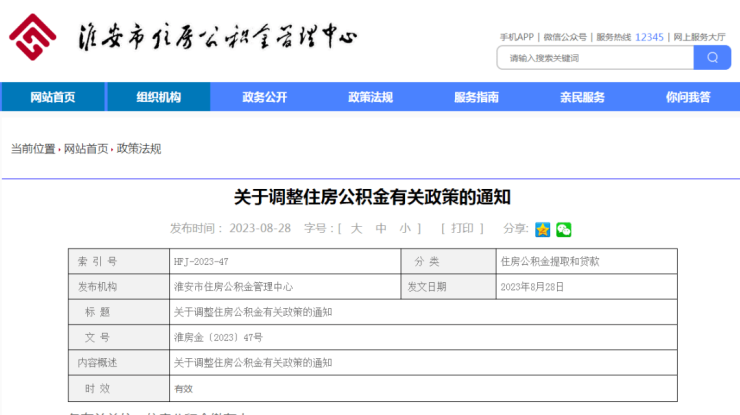This screenshot has height=415, width=740.
Task: Open the 微信公众号 link
Action: [x=565, y=37]
